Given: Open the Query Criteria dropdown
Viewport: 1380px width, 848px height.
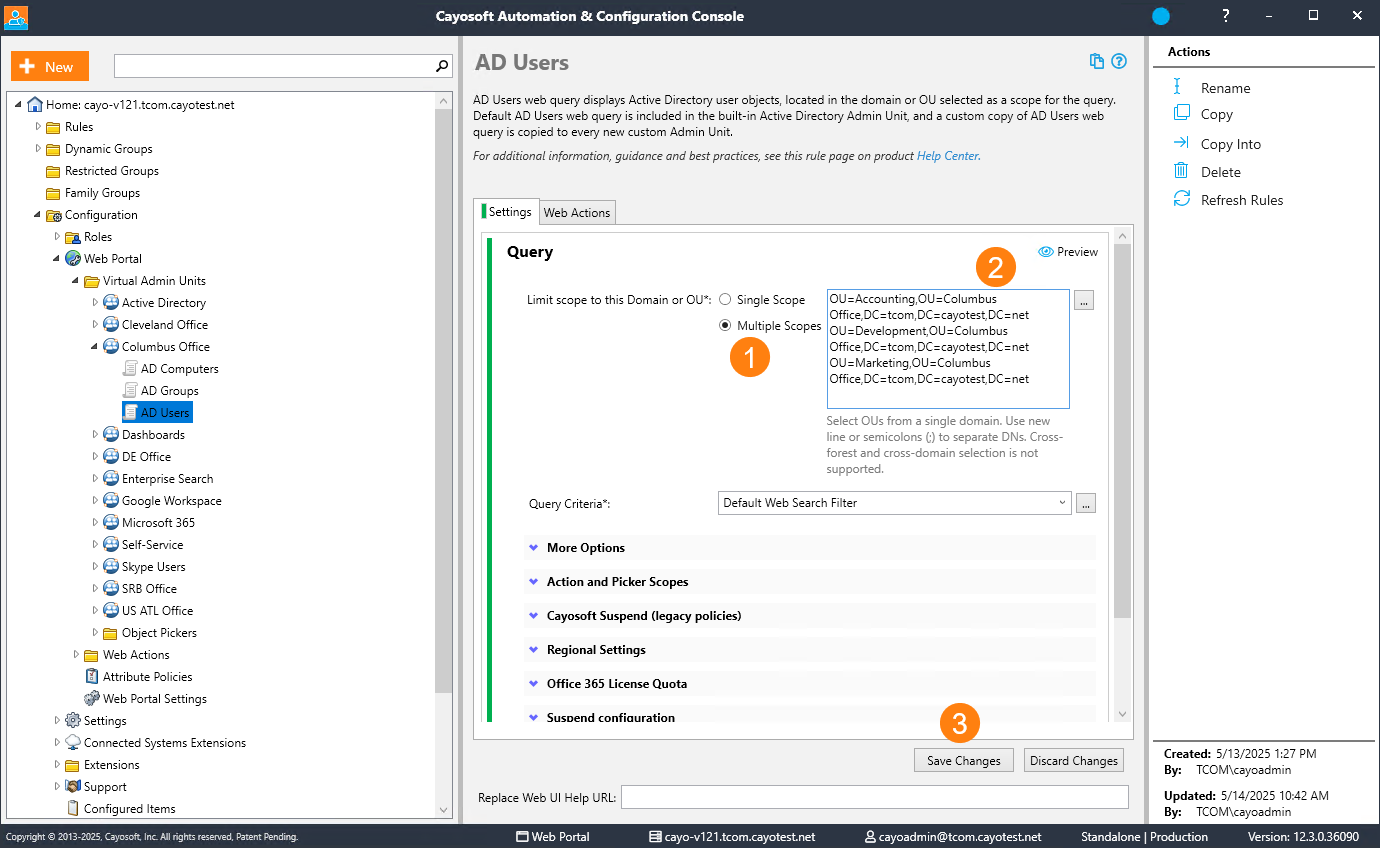Looking at the screenshot, I should [x=895, y=503].
